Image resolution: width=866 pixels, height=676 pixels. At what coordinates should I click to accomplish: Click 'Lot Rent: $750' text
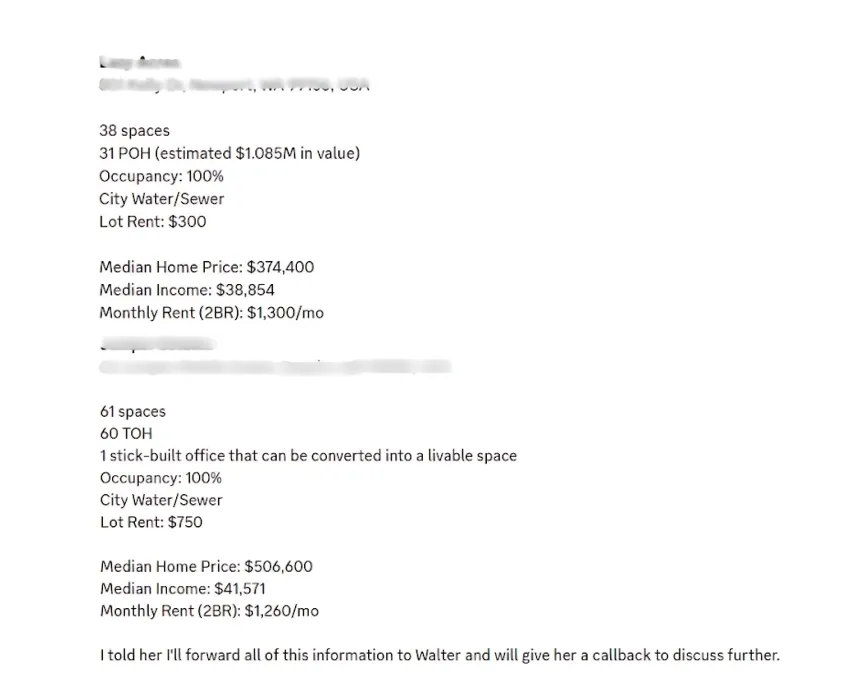coord(151,522)
